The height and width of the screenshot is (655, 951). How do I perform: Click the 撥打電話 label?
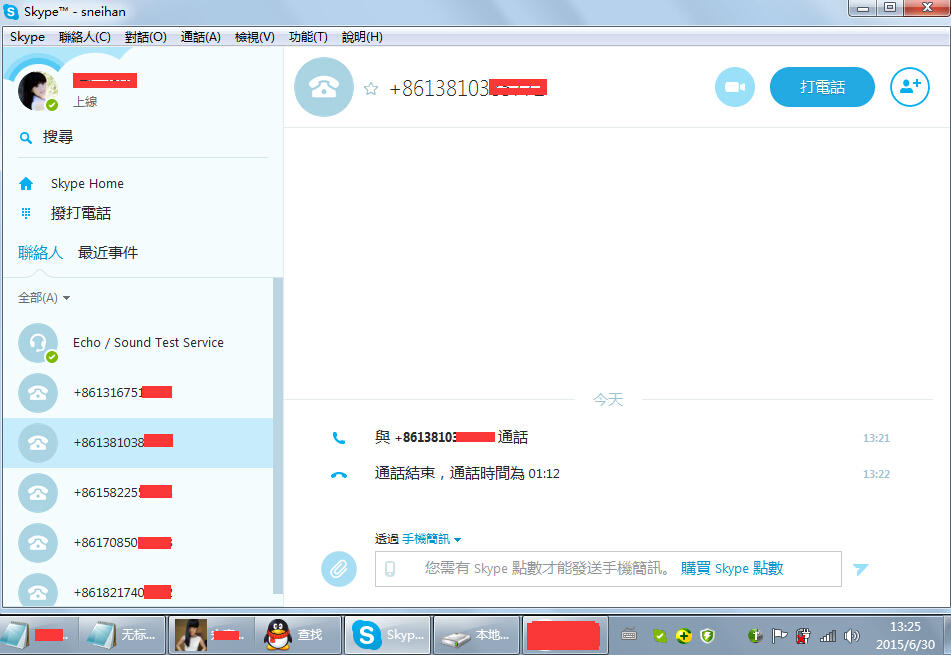[x=81, y=213]
